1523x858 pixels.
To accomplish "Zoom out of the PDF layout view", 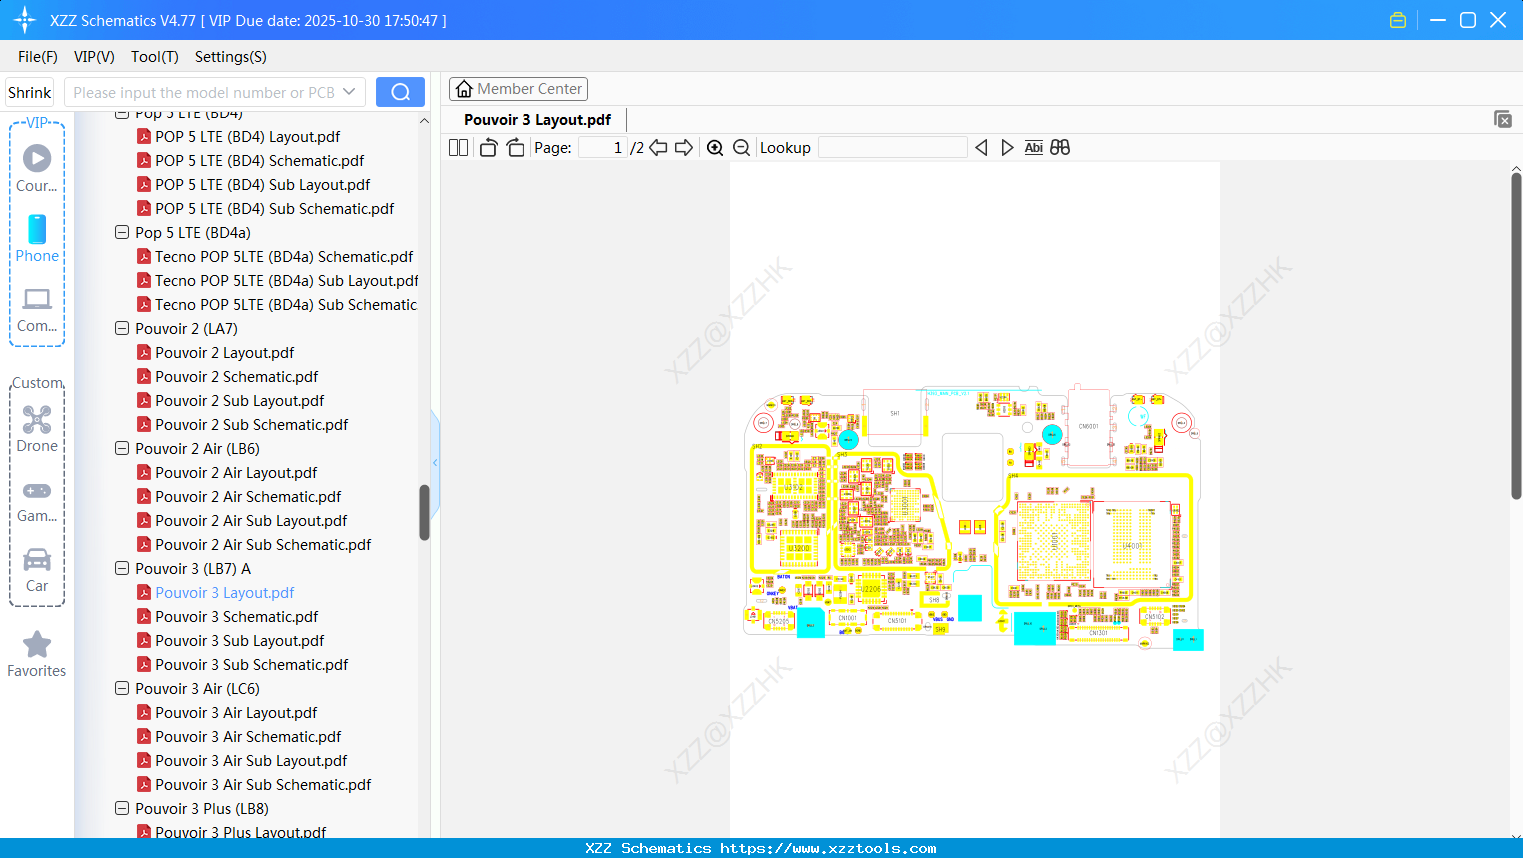I will [741, 147].
